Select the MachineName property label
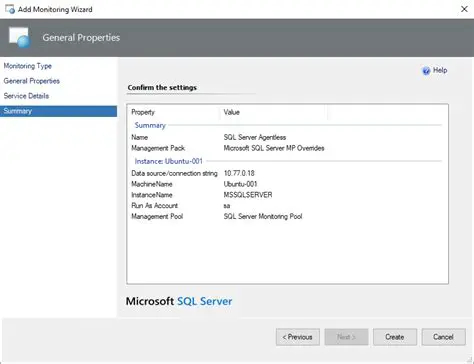 click(x=152, y=184)
